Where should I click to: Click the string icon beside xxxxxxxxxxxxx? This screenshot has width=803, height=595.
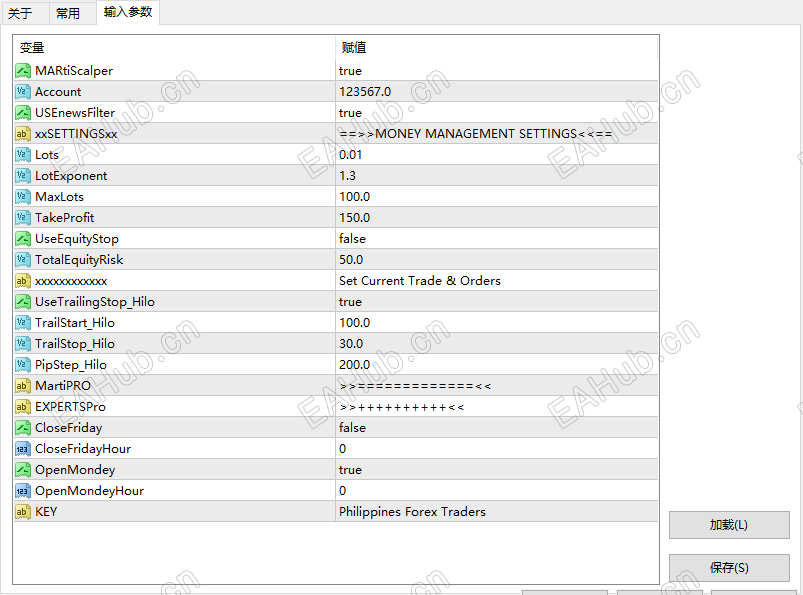tap(23, 281)
